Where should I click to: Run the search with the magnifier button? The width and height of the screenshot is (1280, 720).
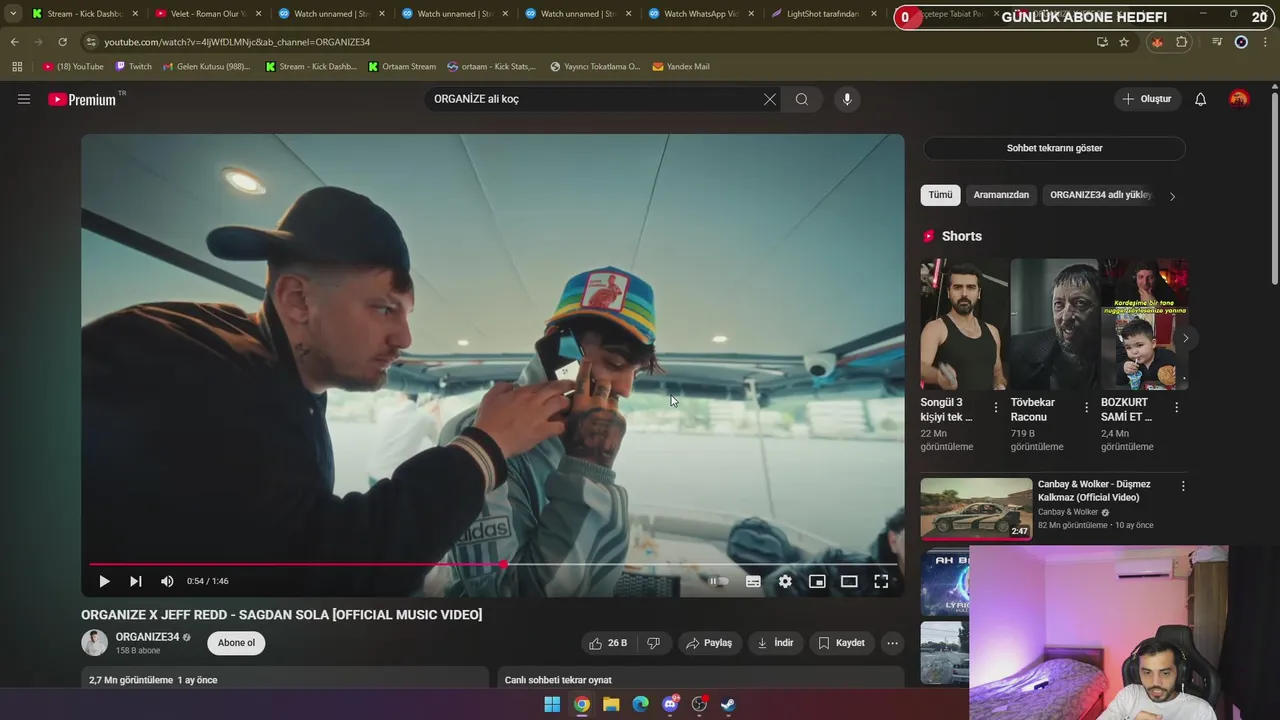[802, 99]
